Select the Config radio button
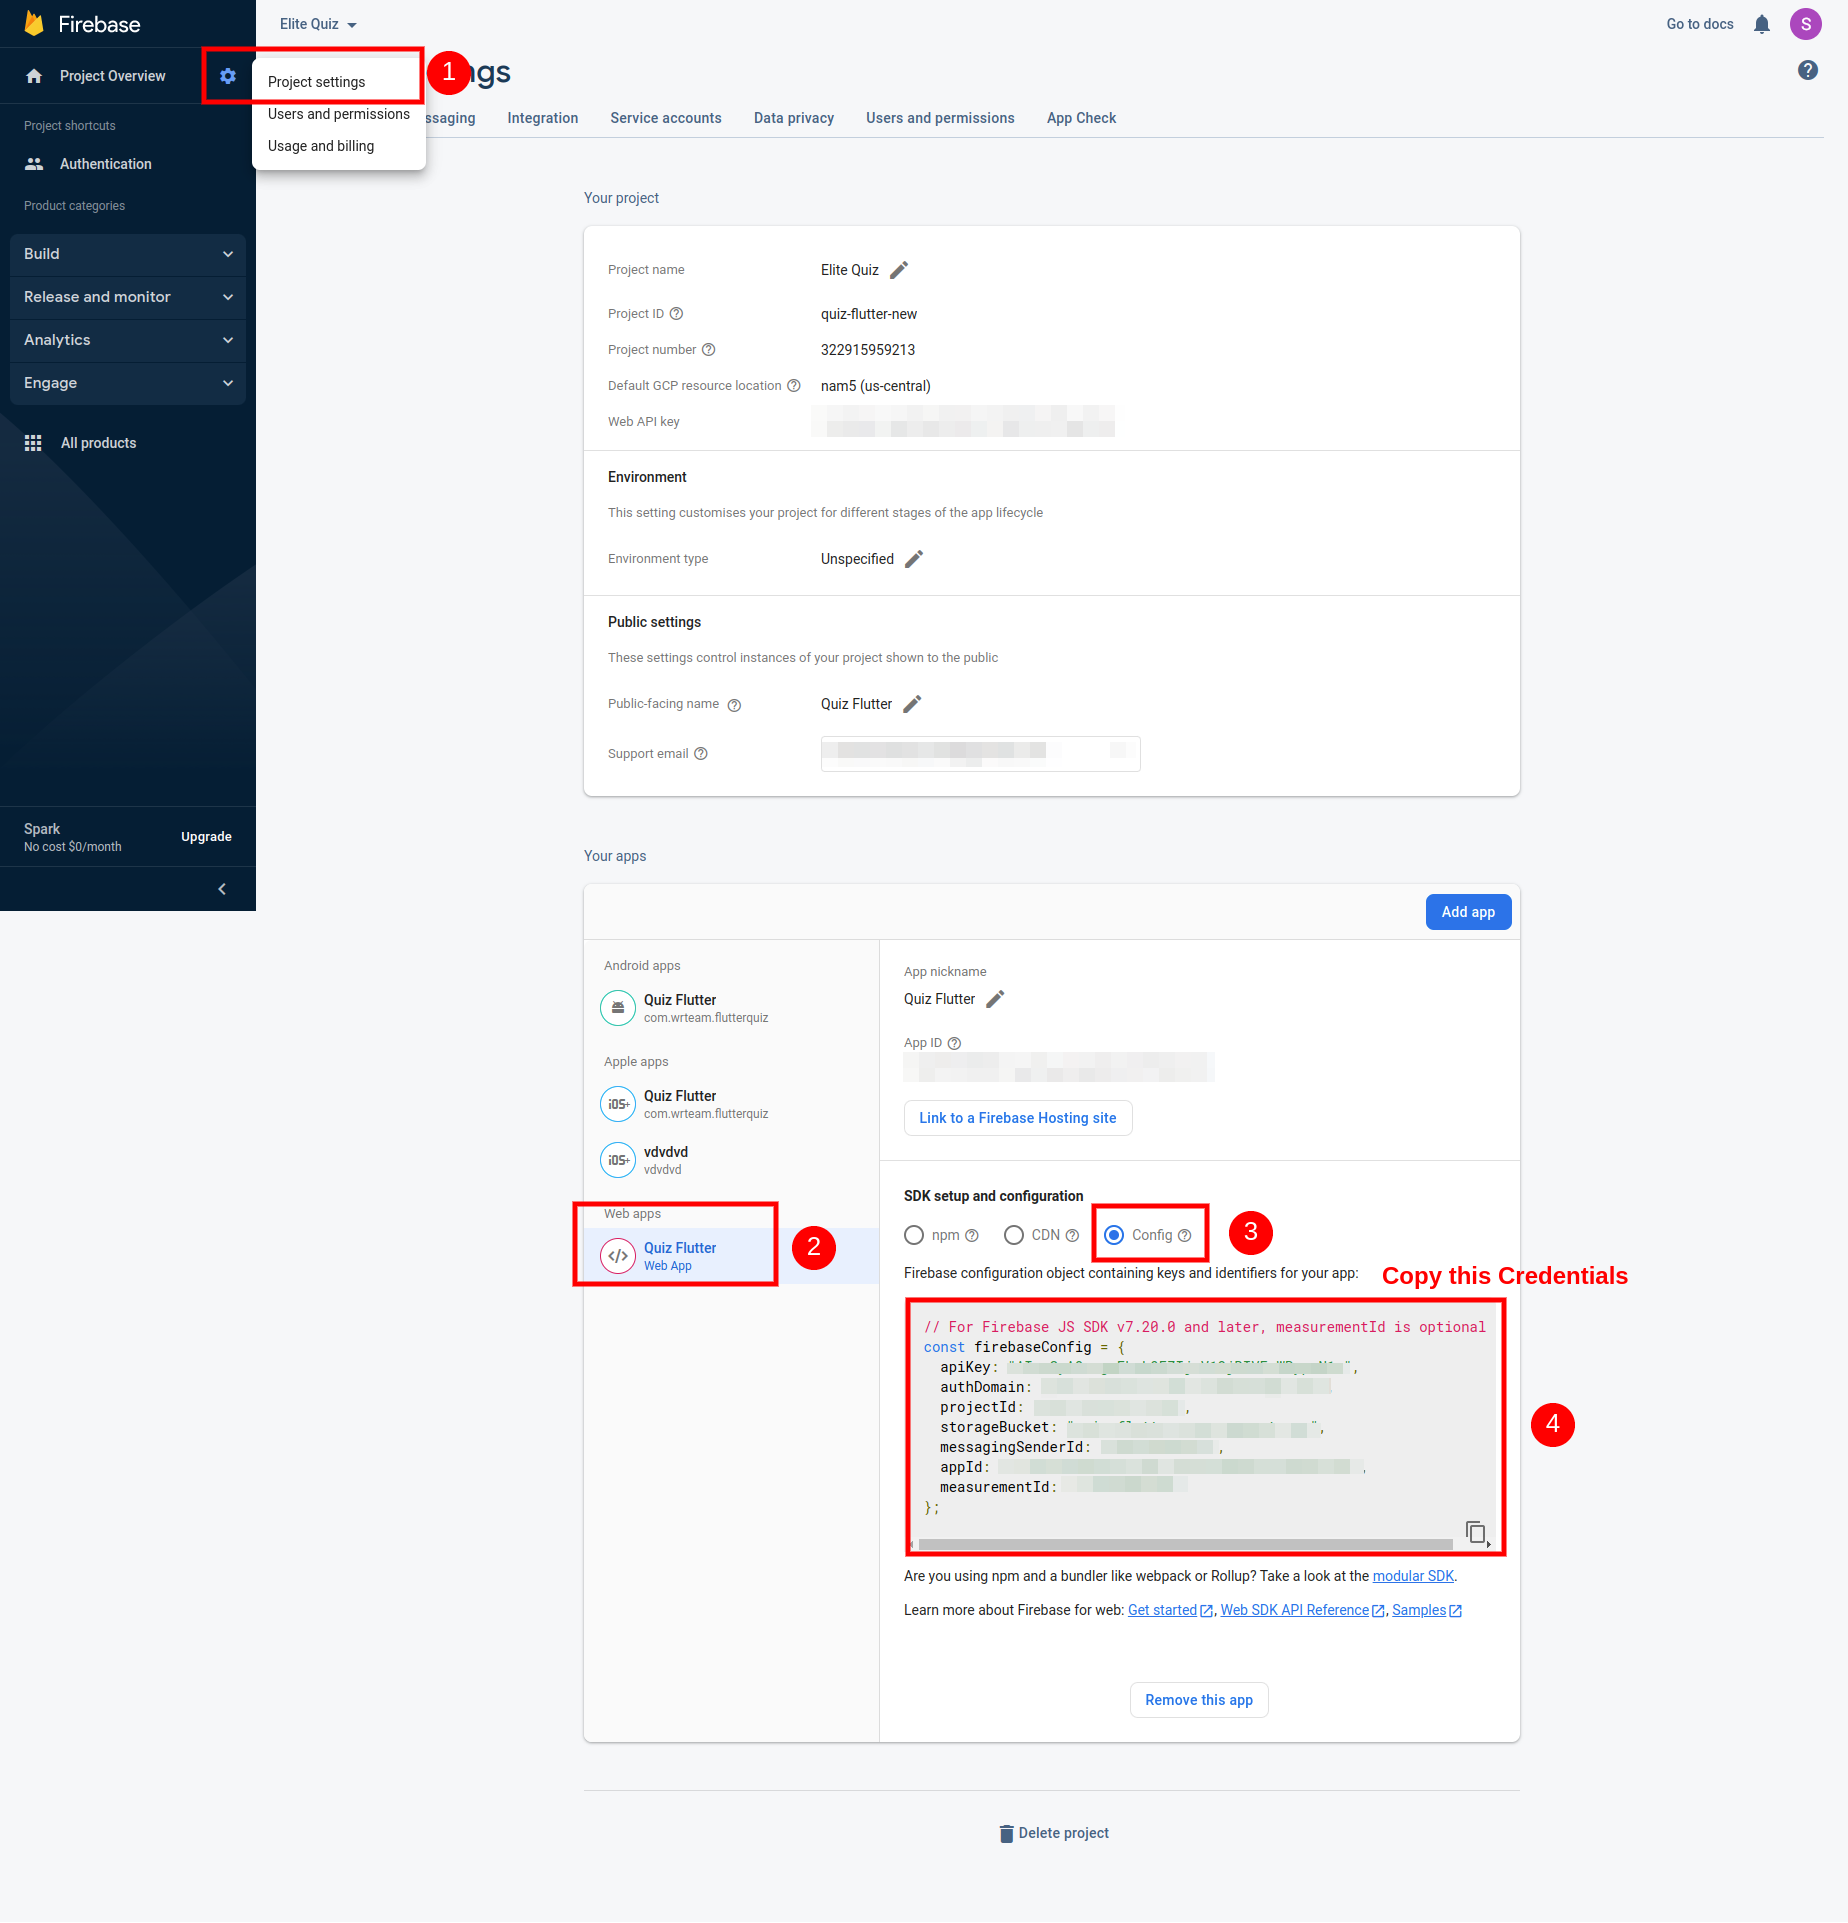This screenshot has height=1923, width=1848. 1114,1235
